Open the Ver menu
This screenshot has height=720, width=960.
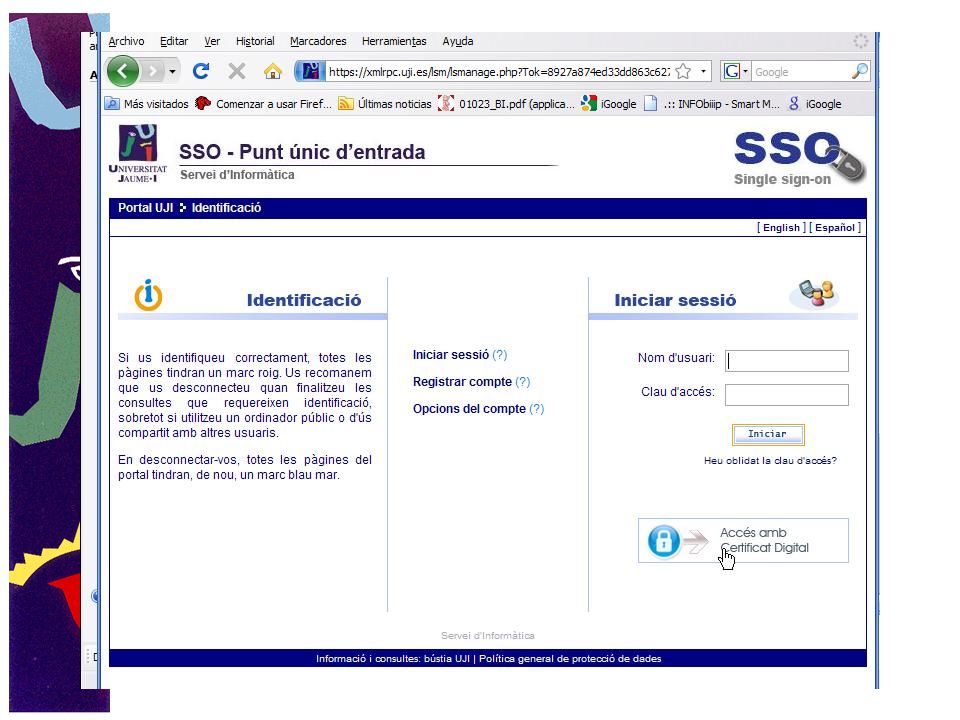coord(212,41)
